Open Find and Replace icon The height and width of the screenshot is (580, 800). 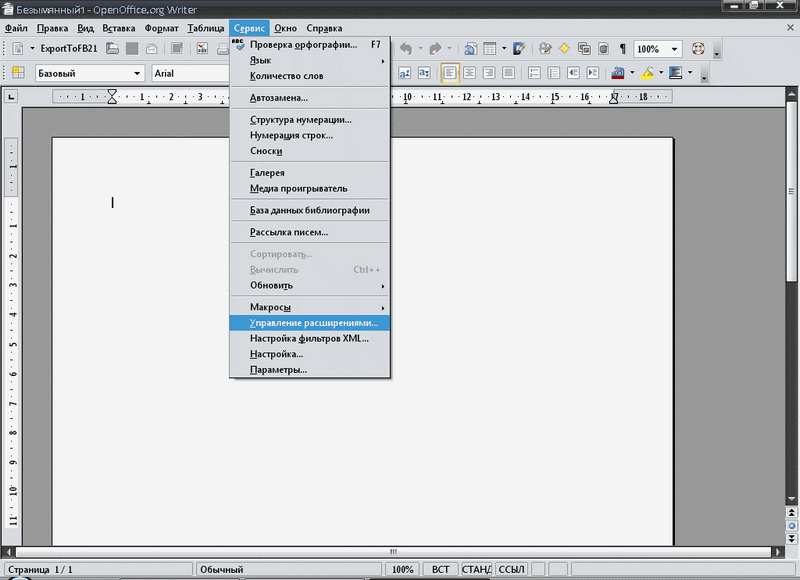545,48
